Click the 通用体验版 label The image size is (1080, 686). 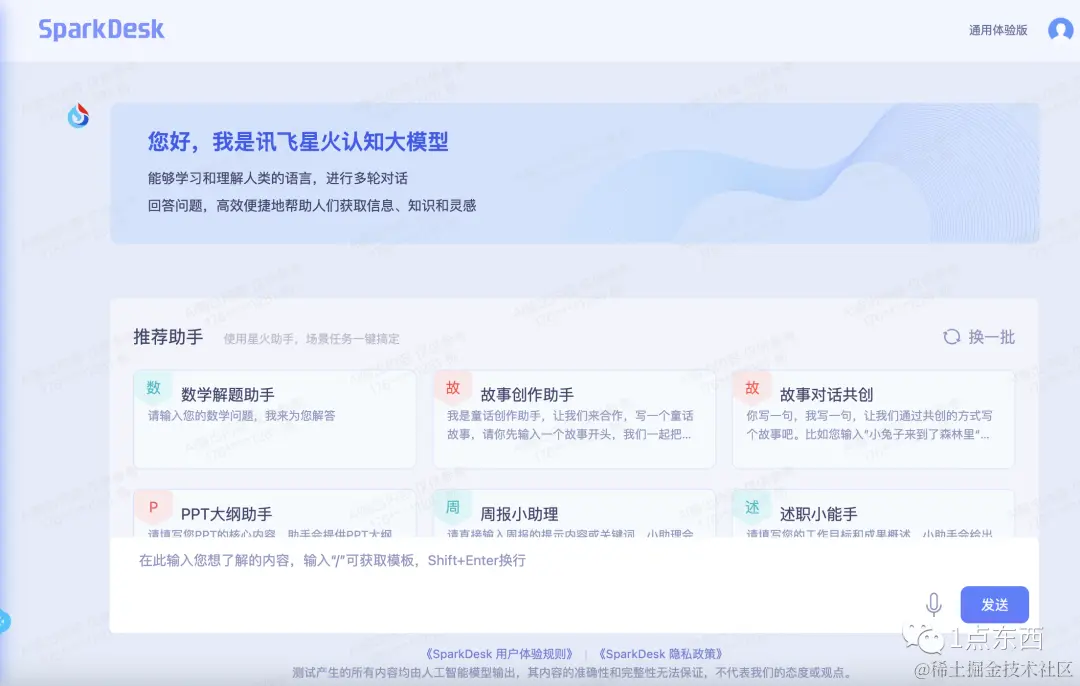click(x=996, y=29)
